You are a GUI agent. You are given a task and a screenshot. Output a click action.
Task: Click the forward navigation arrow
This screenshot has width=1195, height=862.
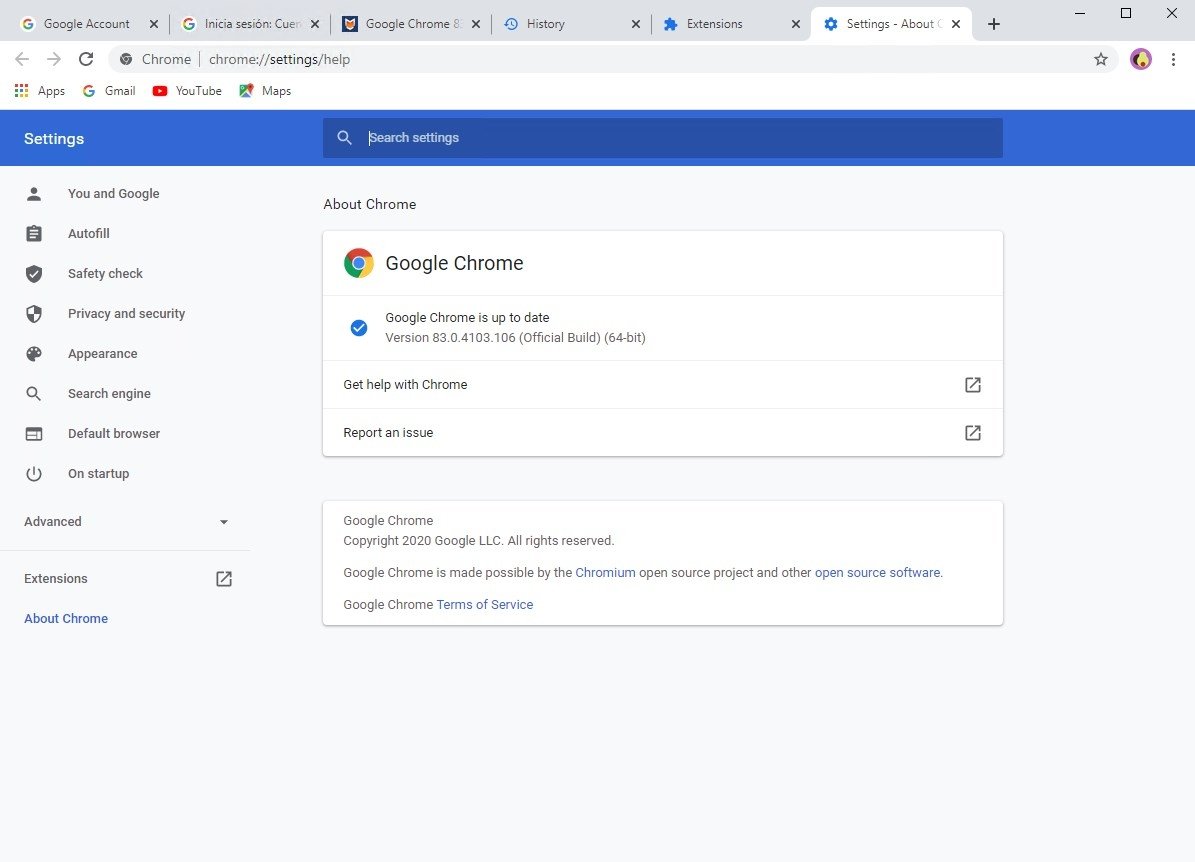point(54,59)
